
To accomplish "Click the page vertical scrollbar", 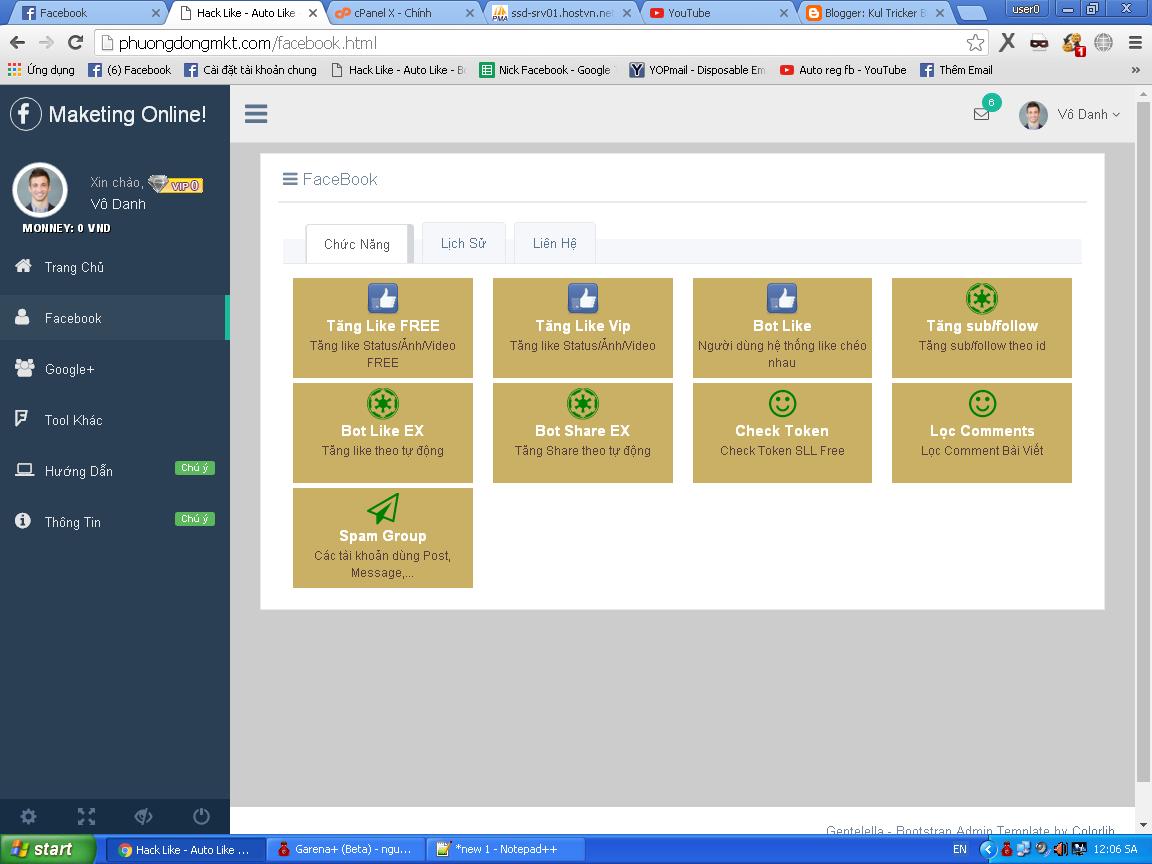I will click(1142, 441).
